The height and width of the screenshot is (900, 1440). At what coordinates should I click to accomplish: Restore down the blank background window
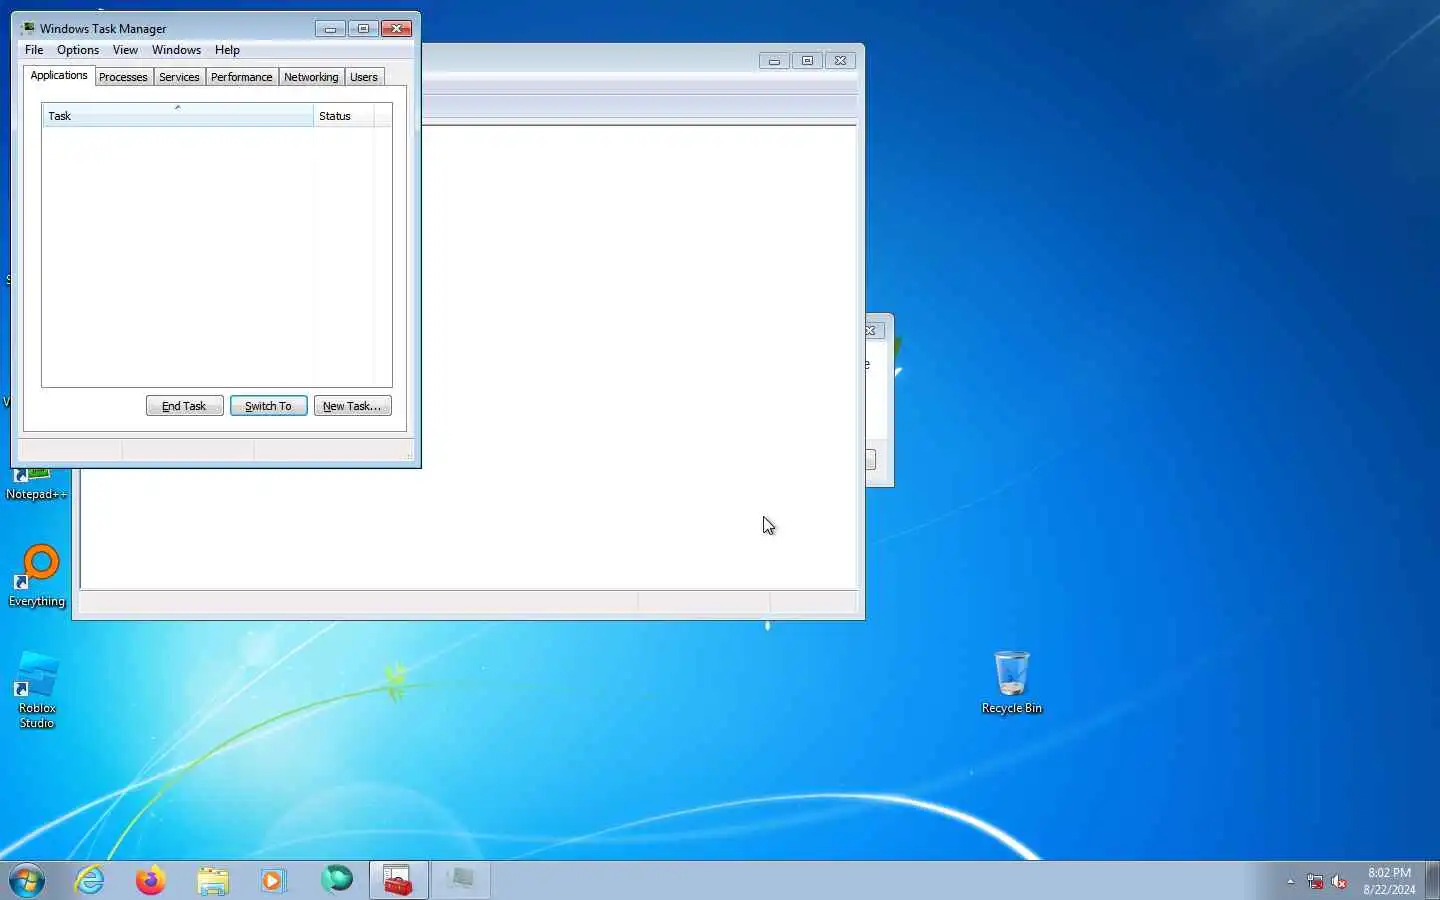[807, 61]
